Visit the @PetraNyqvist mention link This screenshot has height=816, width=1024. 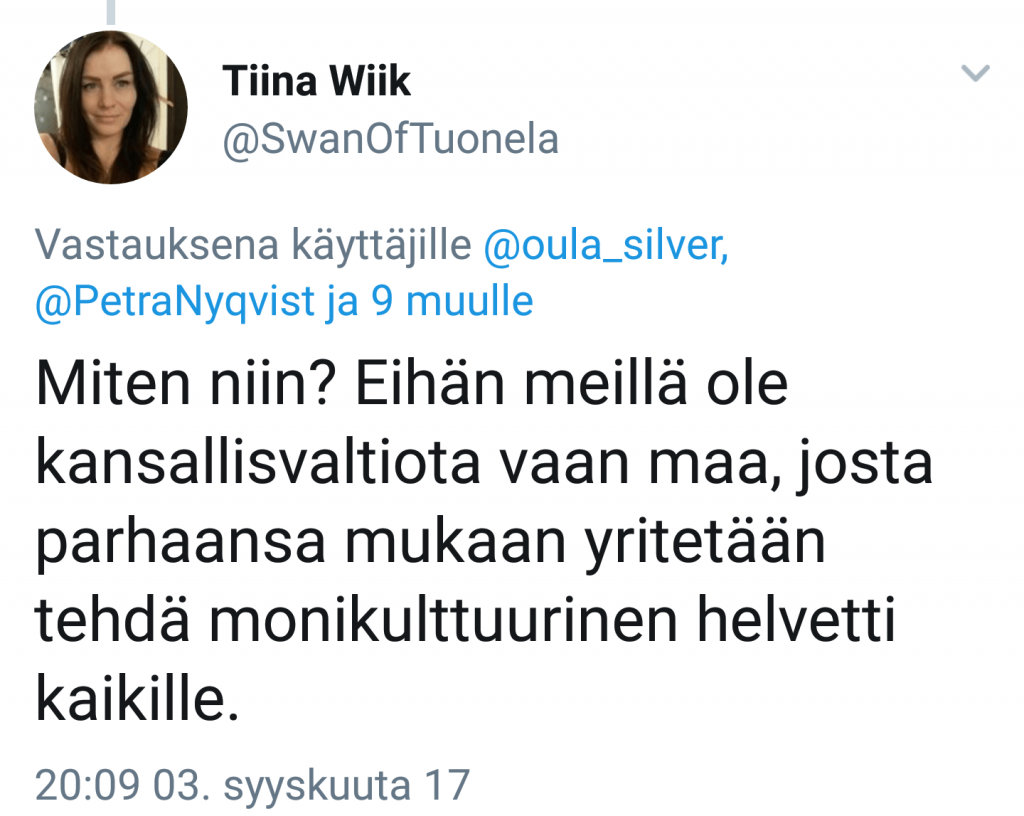(x=175, y=302)
